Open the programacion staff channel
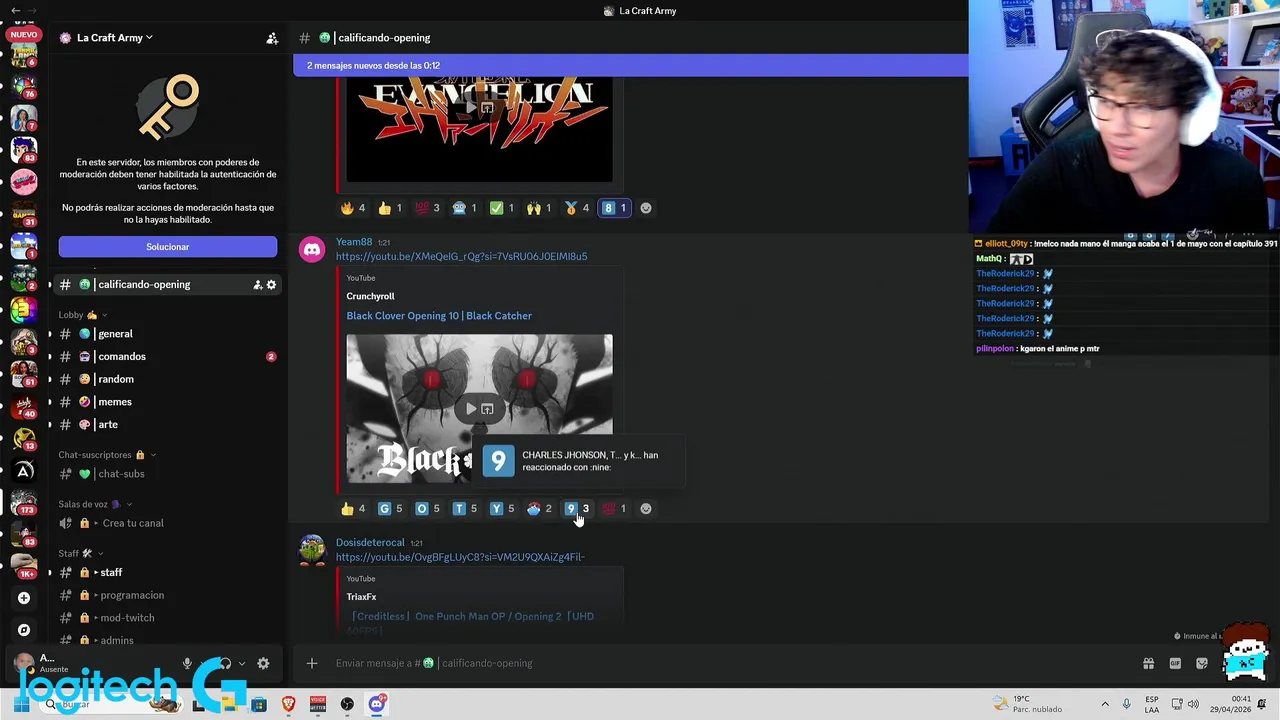Viewport: 1280px width, 720px height. (x=167, y=595)
